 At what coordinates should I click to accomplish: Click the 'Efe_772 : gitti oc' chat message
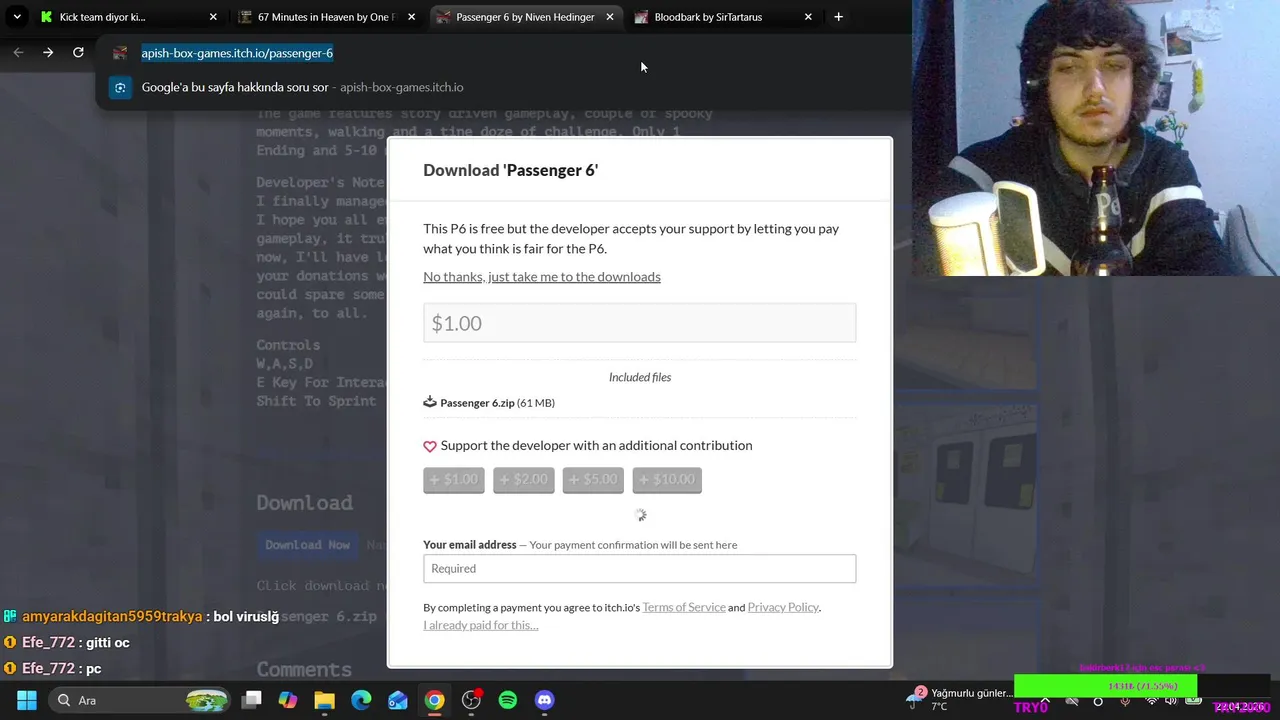tap(67, 643)
